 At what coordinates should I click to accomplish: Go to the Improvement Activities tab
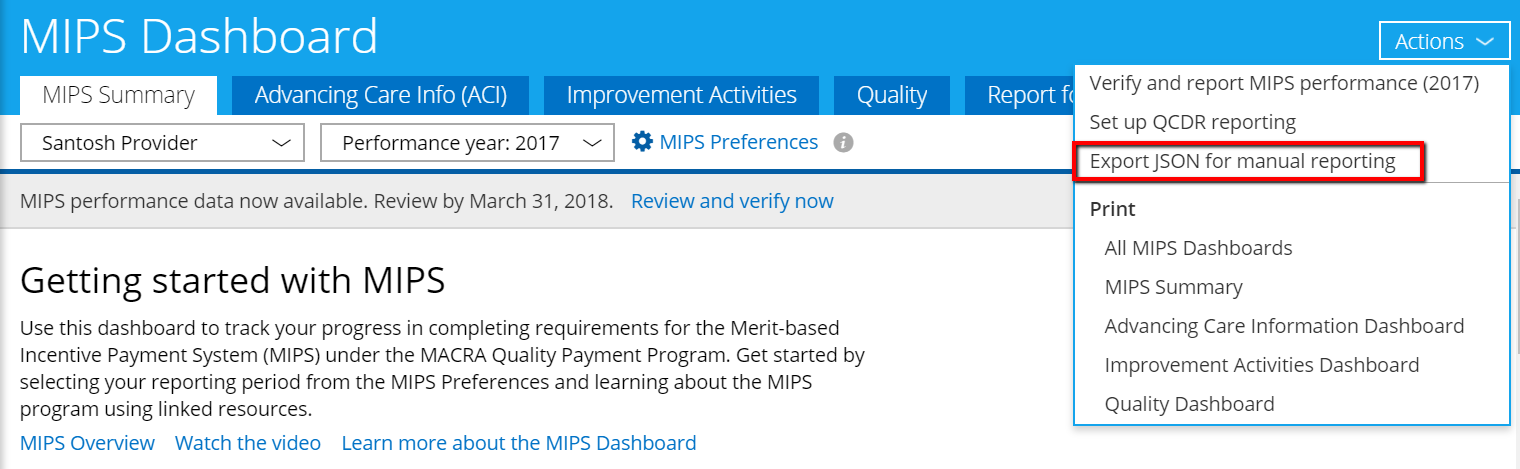(681, 95)
